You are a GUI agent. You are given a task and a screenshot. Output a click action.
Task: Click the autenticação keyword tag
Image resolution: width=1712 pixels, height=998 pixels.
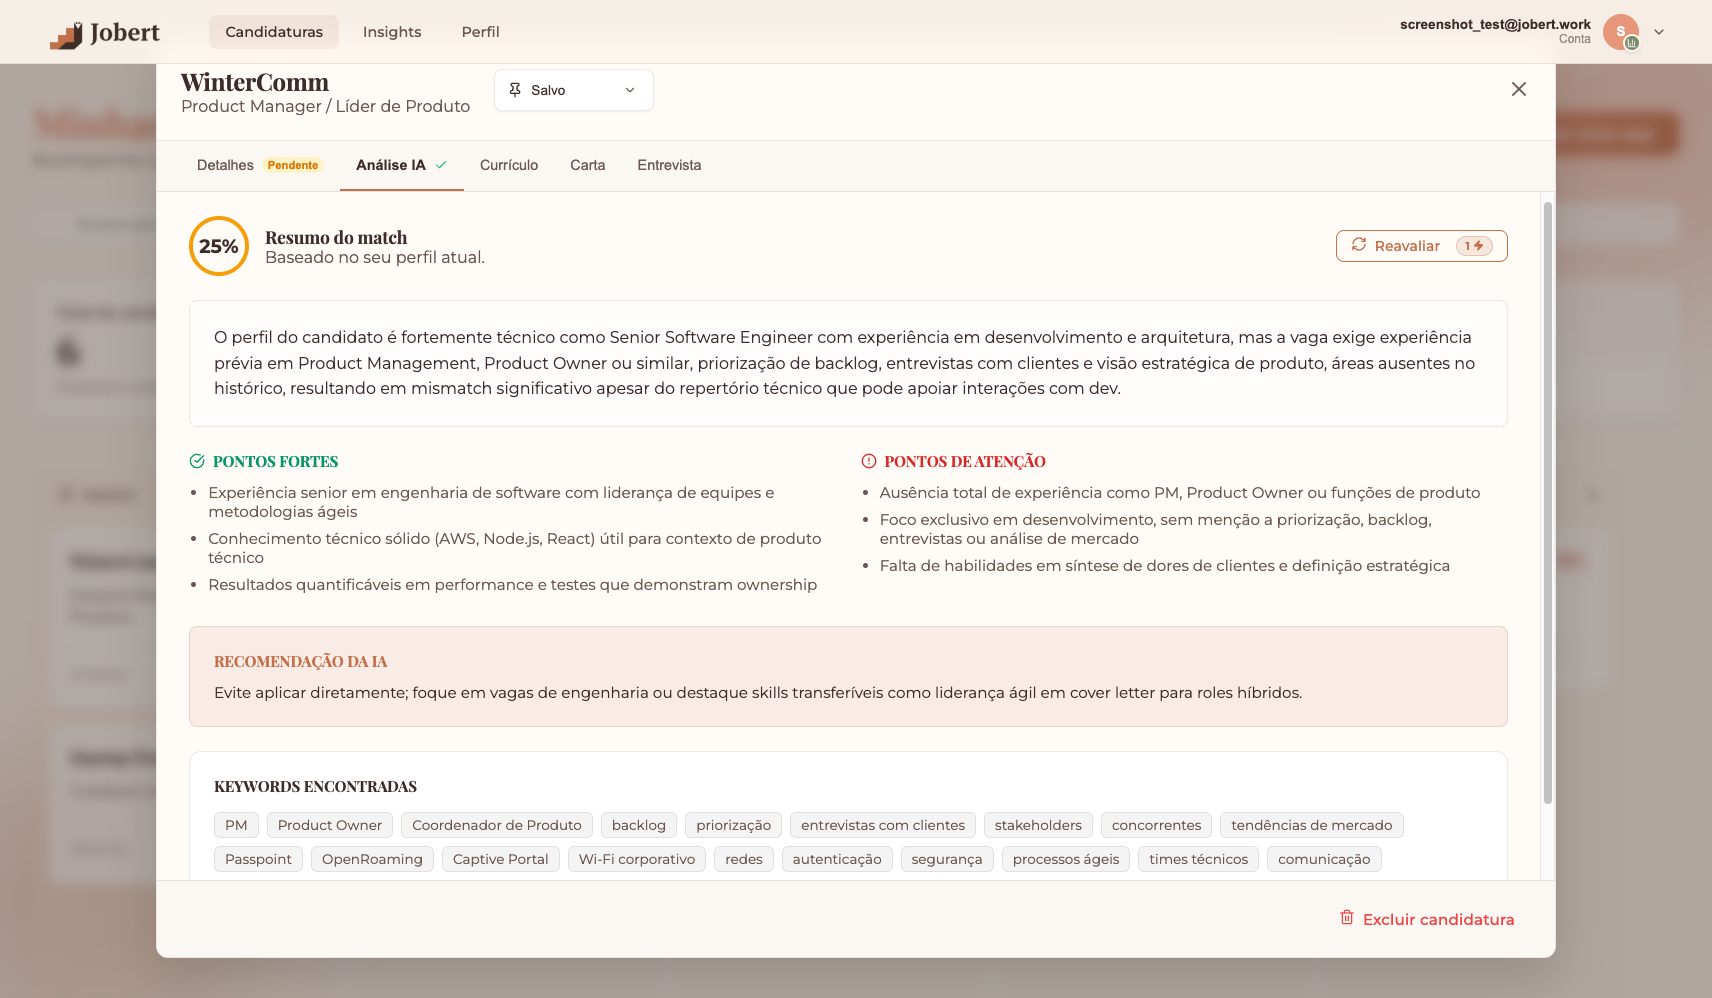837,859
